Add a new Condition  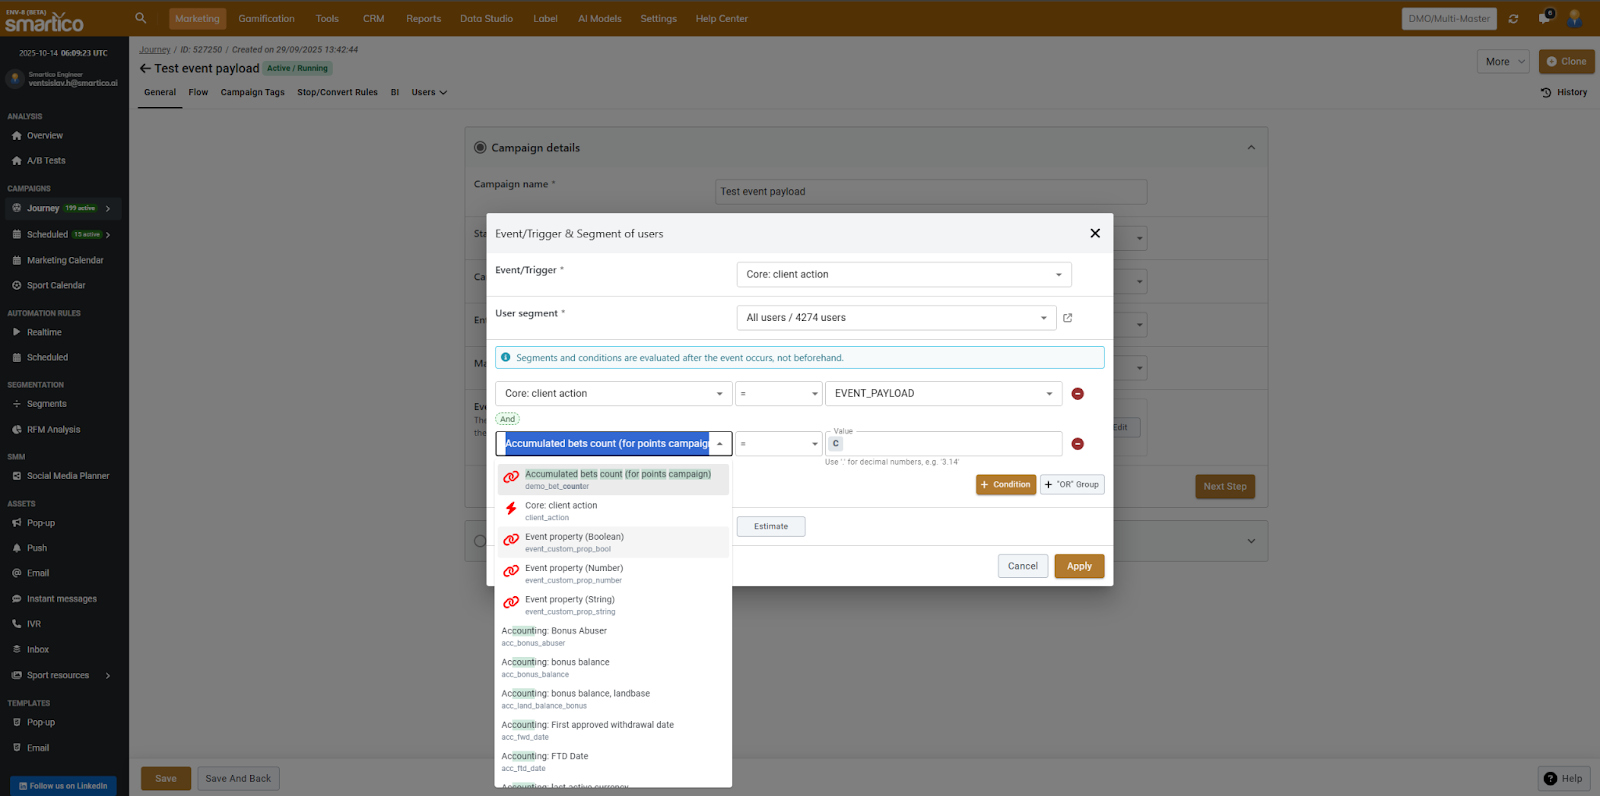[x=1006, y=485]
